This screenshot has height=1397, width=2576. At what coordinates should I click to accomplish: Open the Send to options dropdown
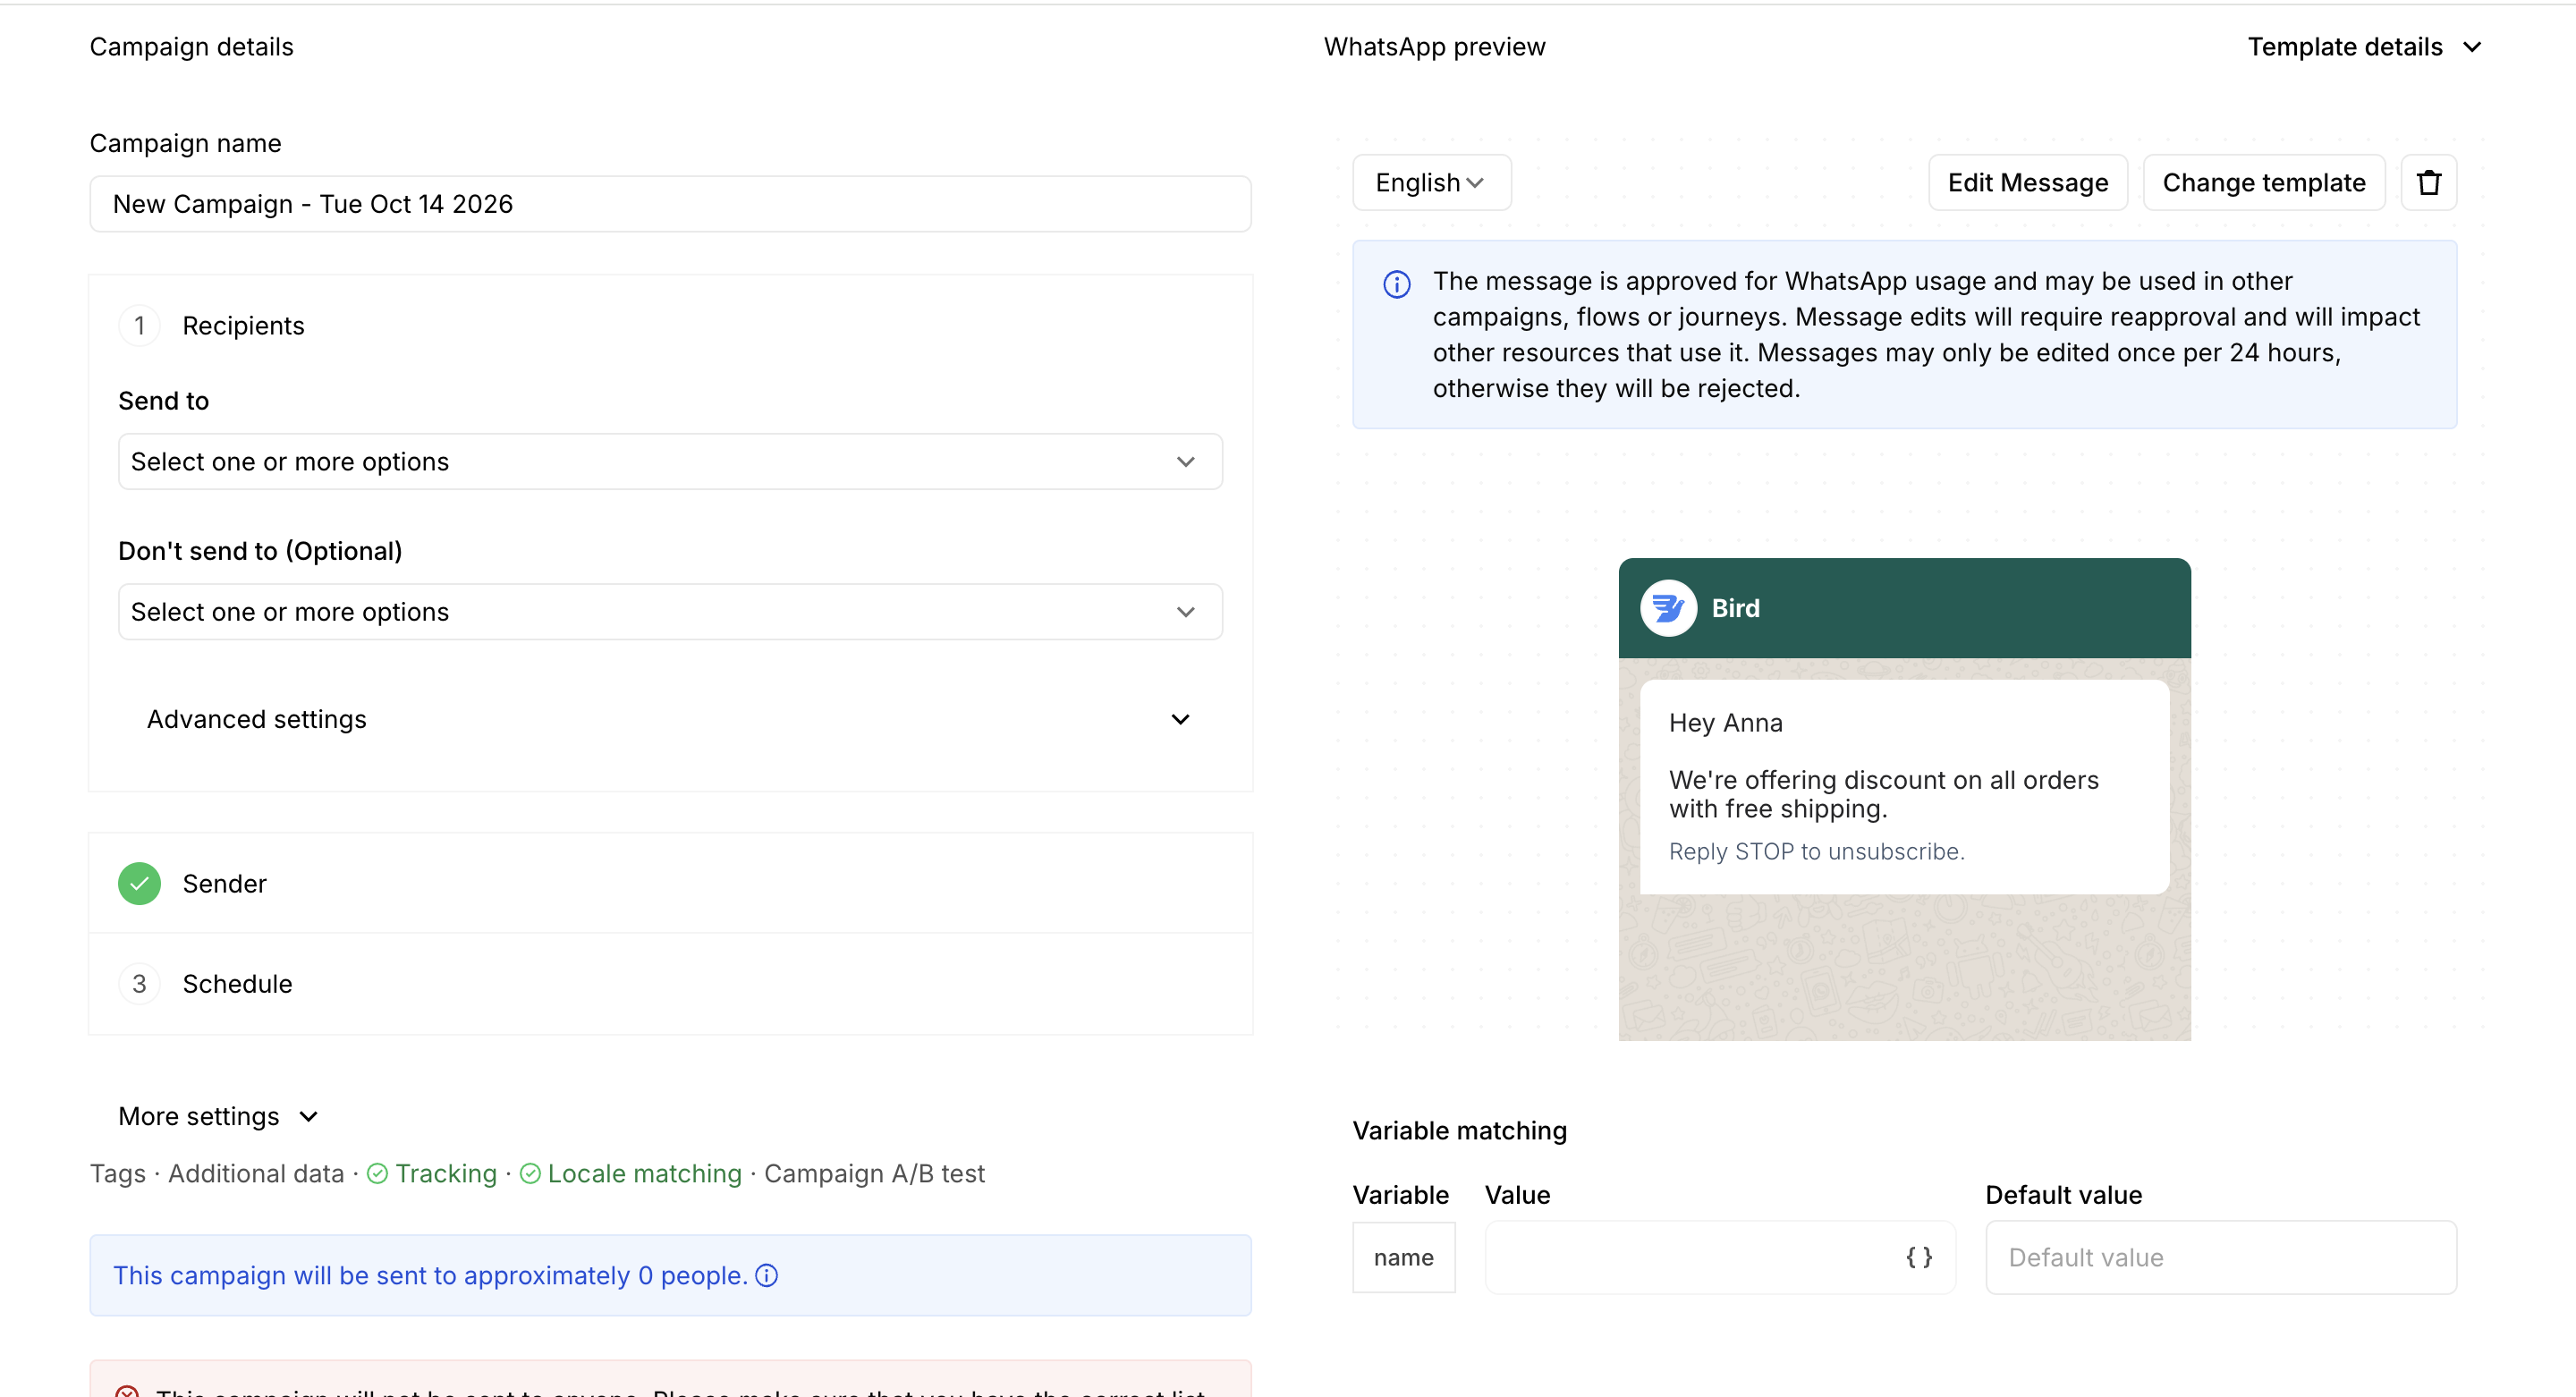670,462
